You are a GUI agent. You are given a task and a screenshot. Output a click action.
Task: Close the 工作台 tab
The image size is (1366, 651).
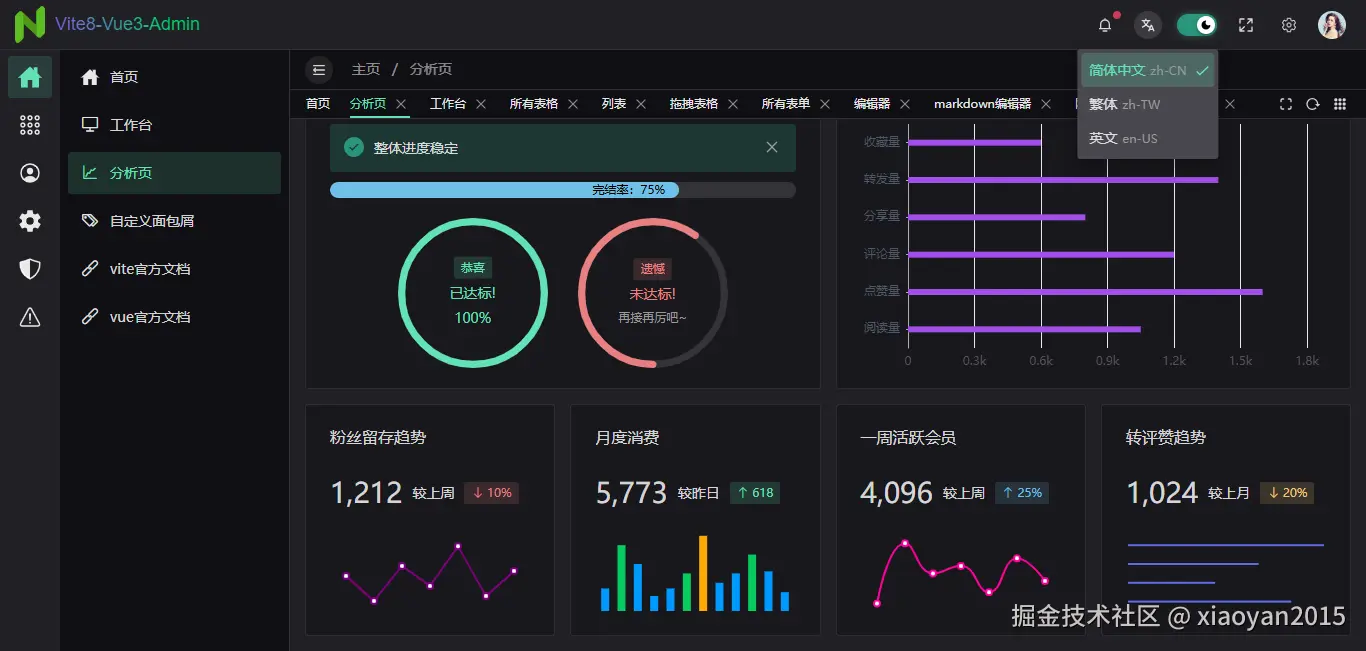(481, 104)
